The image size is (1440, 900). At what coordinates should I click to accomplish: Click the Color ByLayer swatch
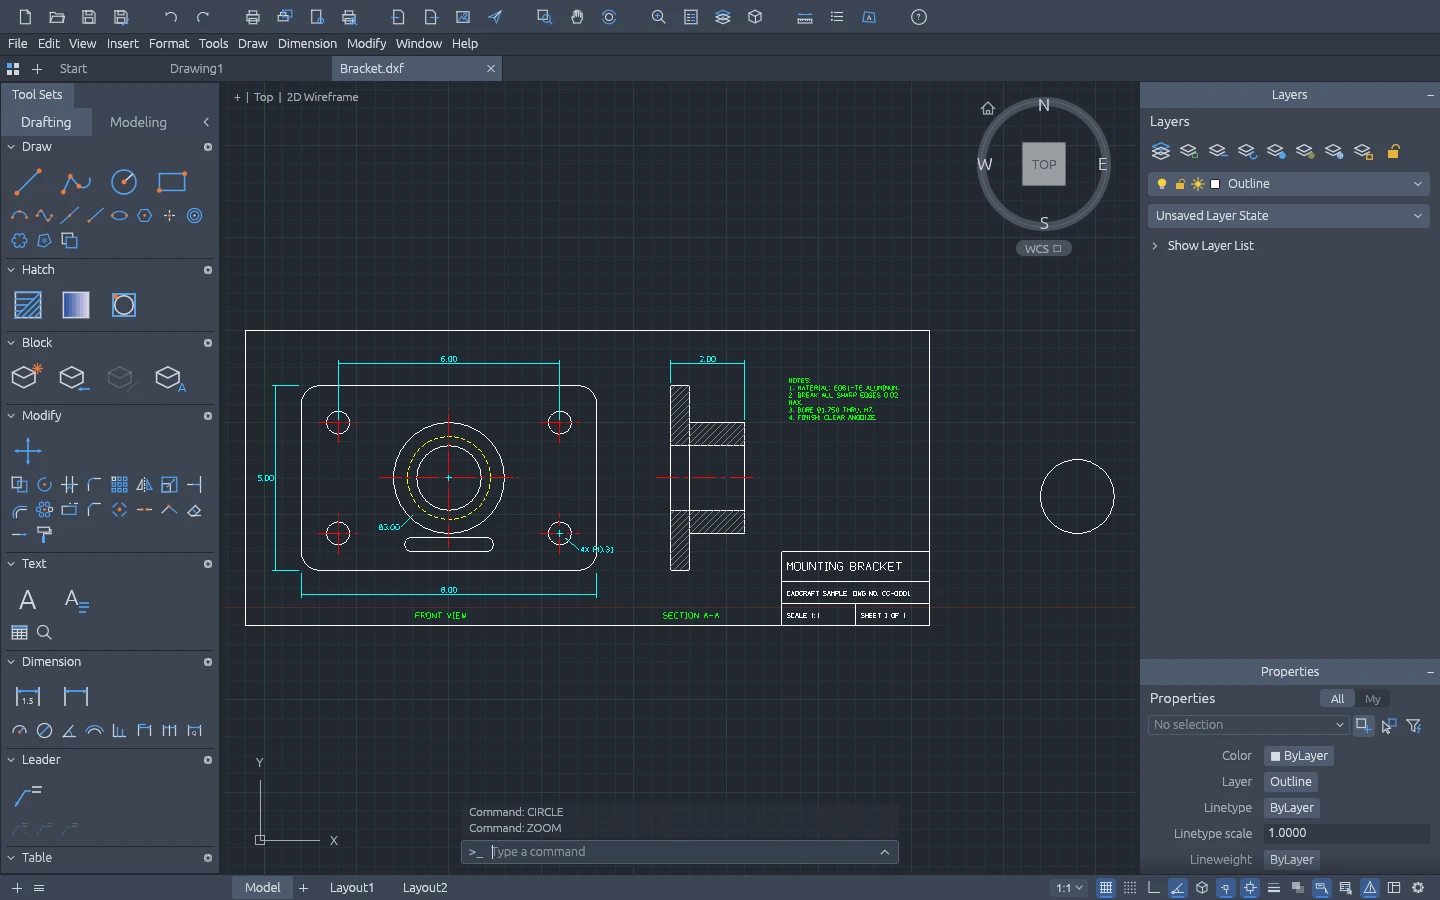point(1299,756)
